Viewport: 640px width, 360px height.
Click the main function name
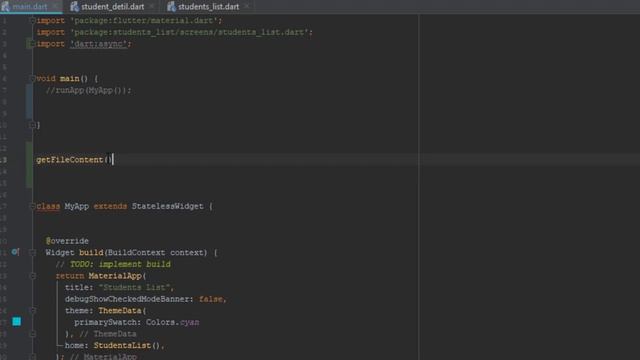click(69, 78)
